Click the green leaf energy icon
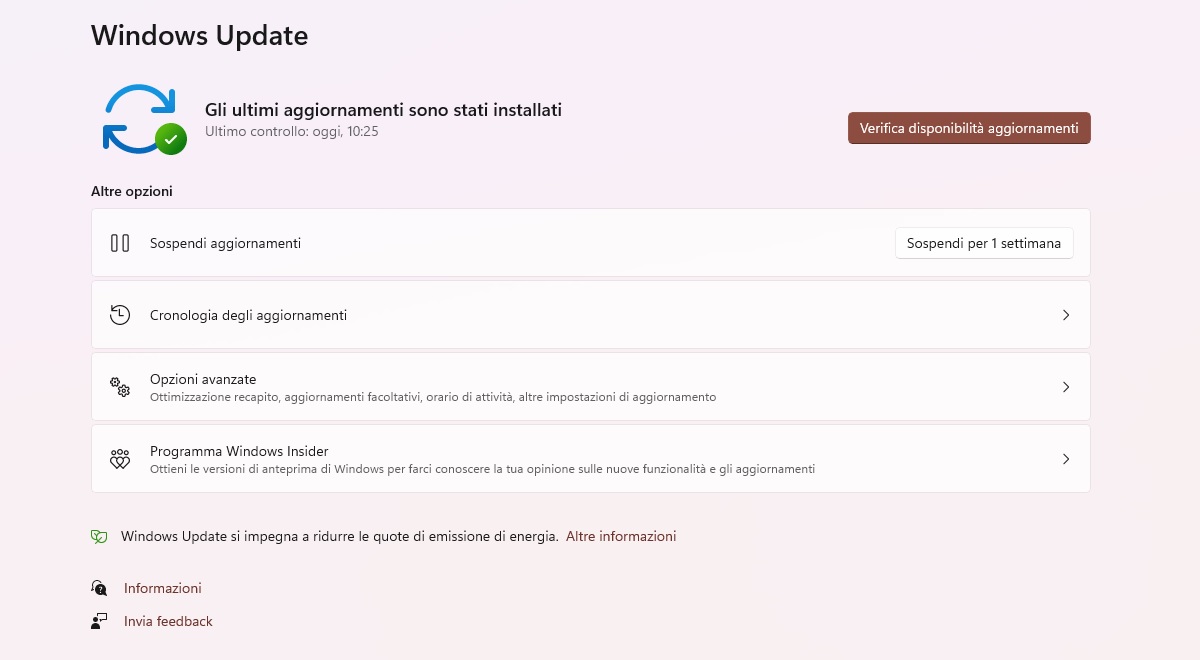 (99, 537)
